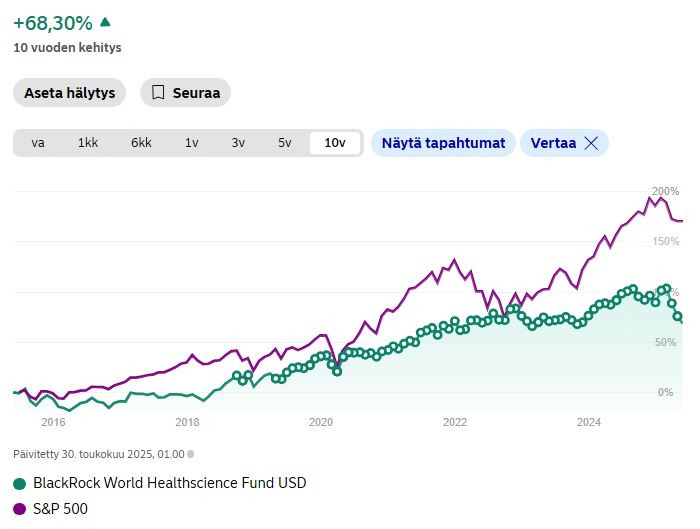
Task: Click the 150% y-axis label
Action: pyautogui.click(x=666, y=242)
